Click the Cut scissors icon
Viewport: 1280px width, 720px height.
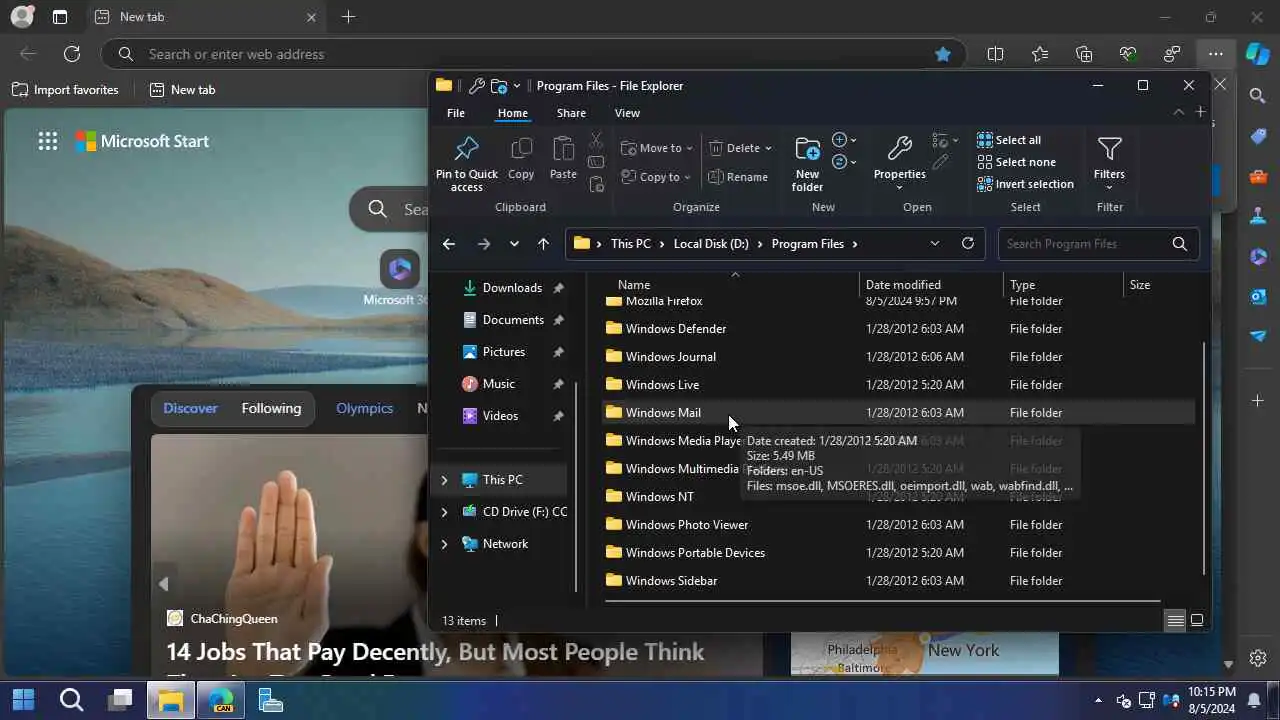pyautogui.click(x=596, y=140)
